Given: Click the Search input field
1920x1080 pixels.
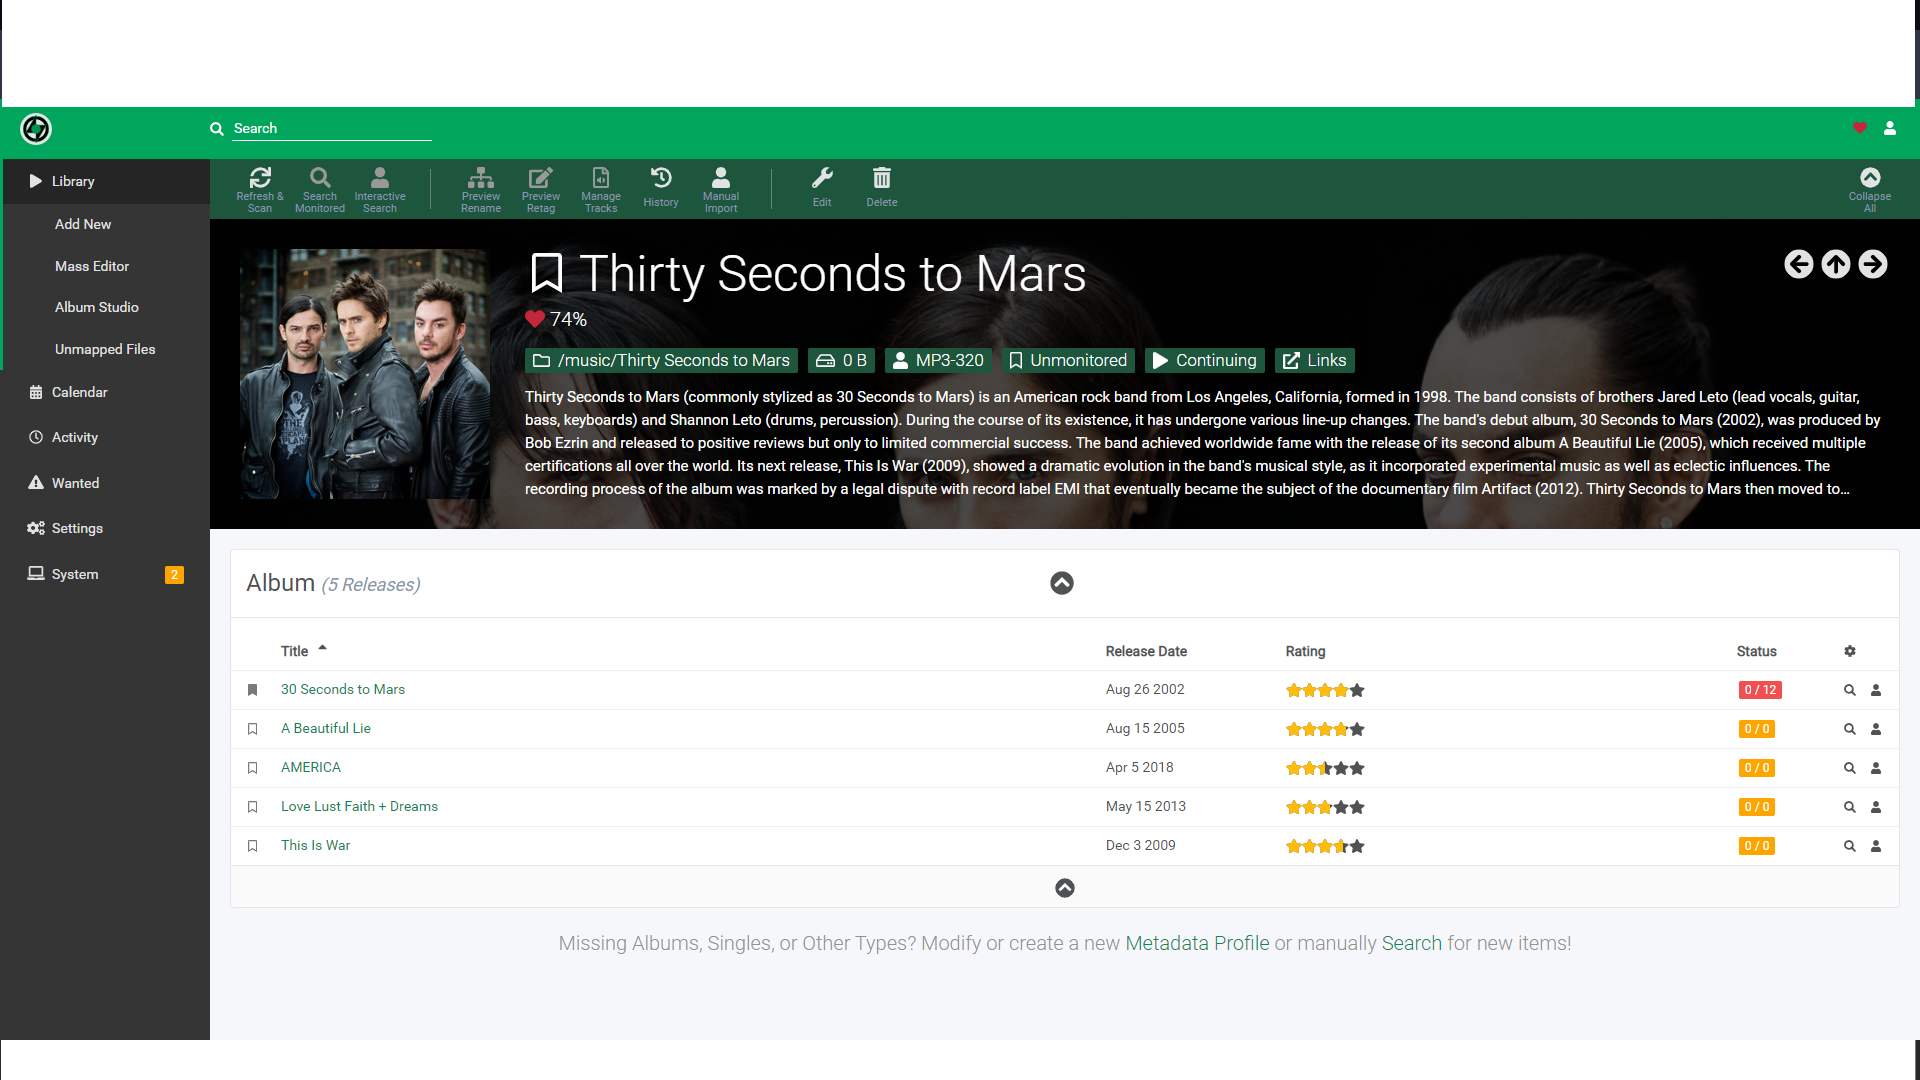Looking at the screenshot, I should pyautogui.click(x=330, y=128).
